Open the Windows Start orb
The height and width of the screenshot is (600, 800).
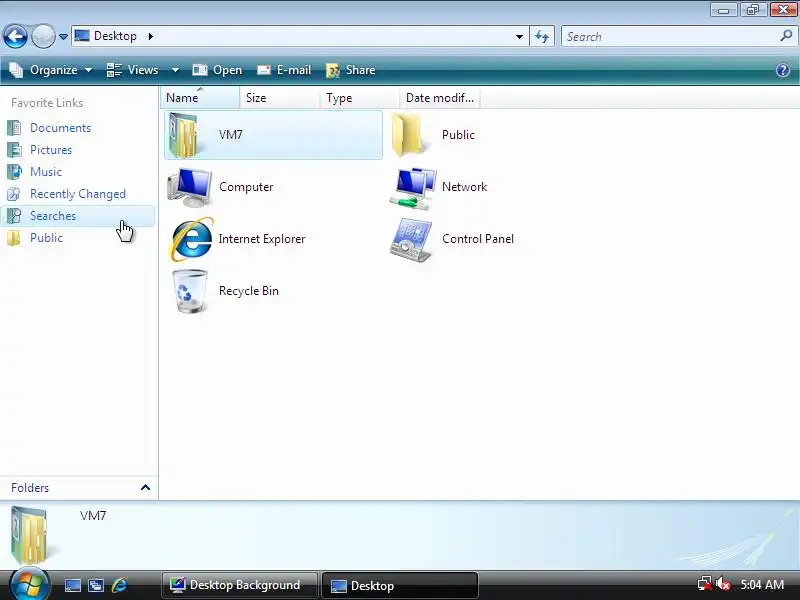pyautogui.click(x=29, y=585)
